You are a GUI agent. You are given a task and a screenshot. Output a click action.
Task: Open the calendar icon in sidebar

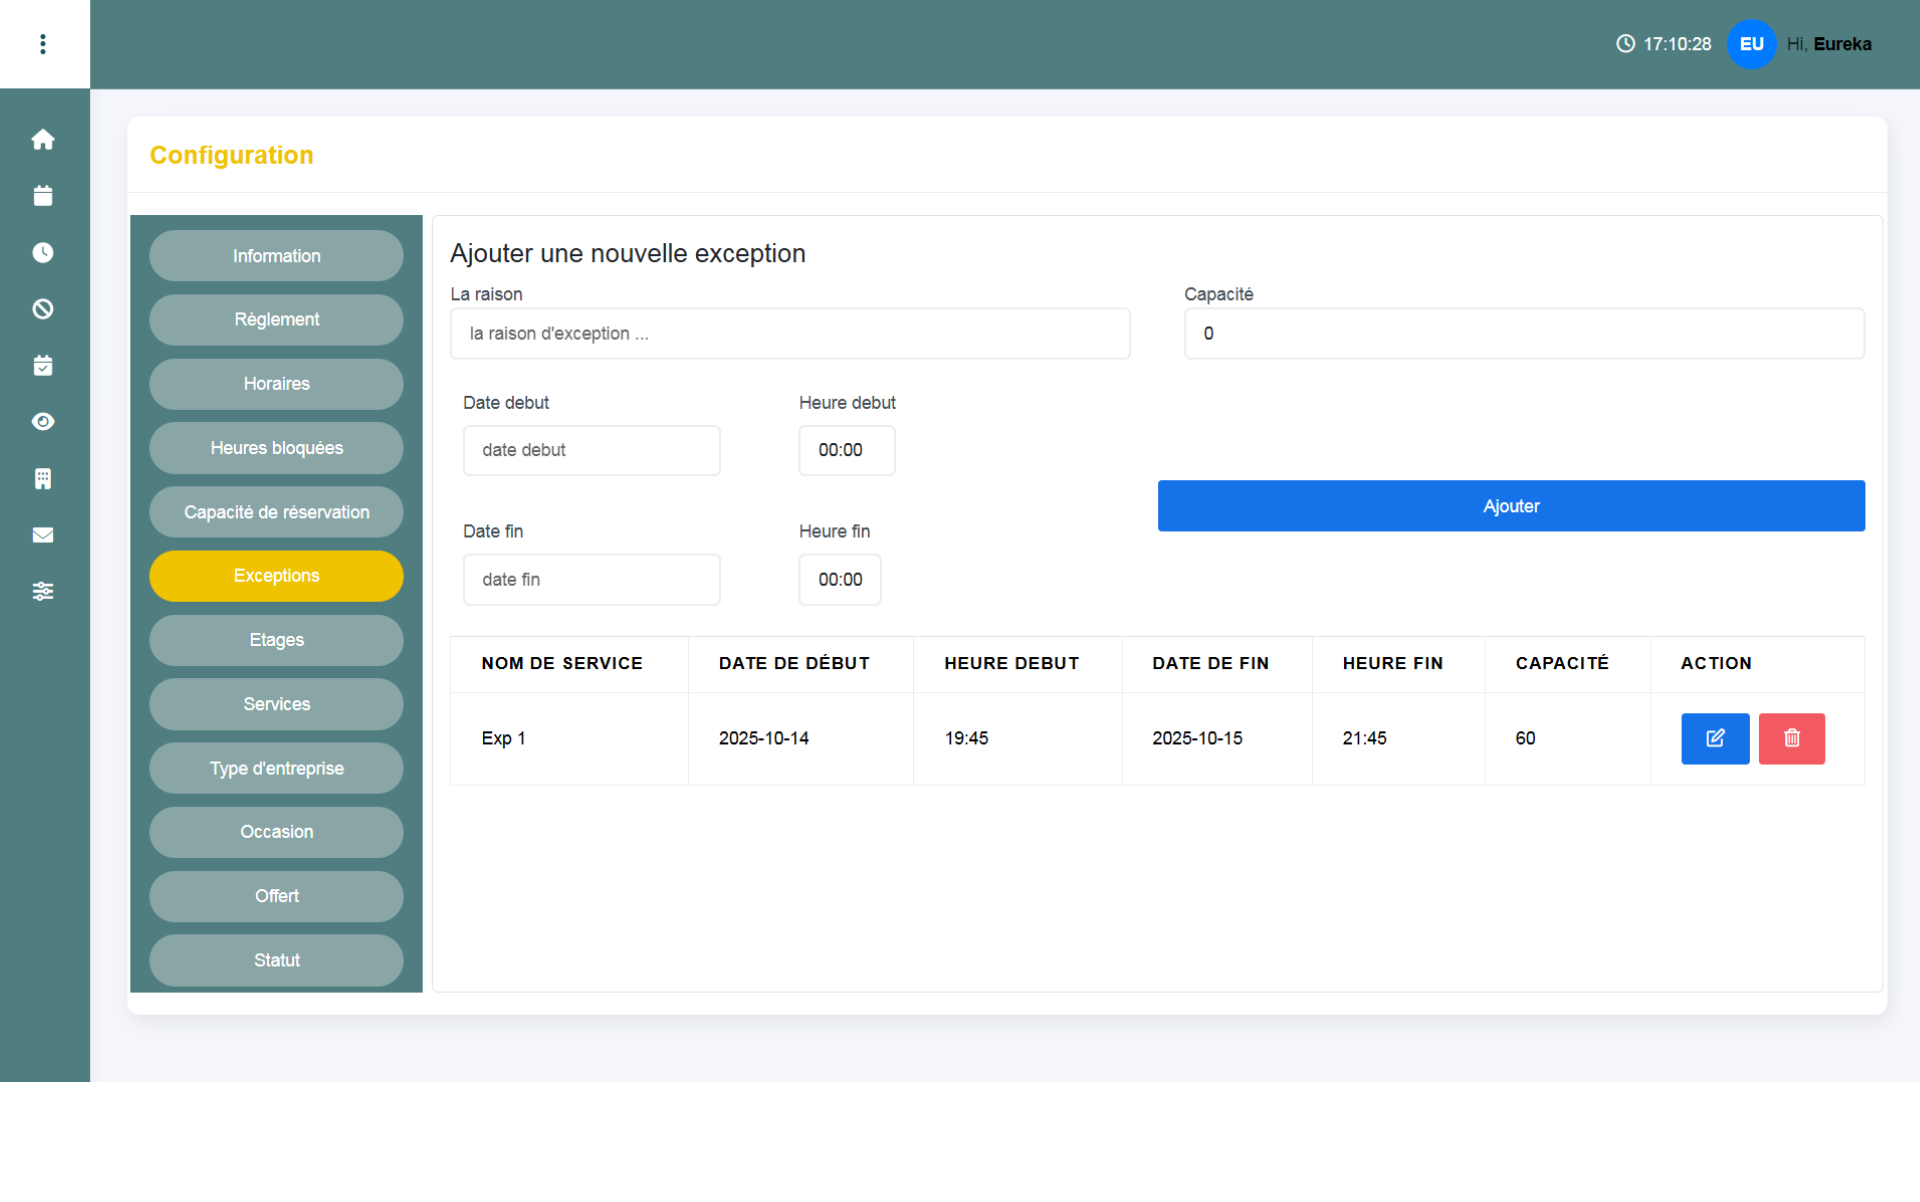coord(42,196)
